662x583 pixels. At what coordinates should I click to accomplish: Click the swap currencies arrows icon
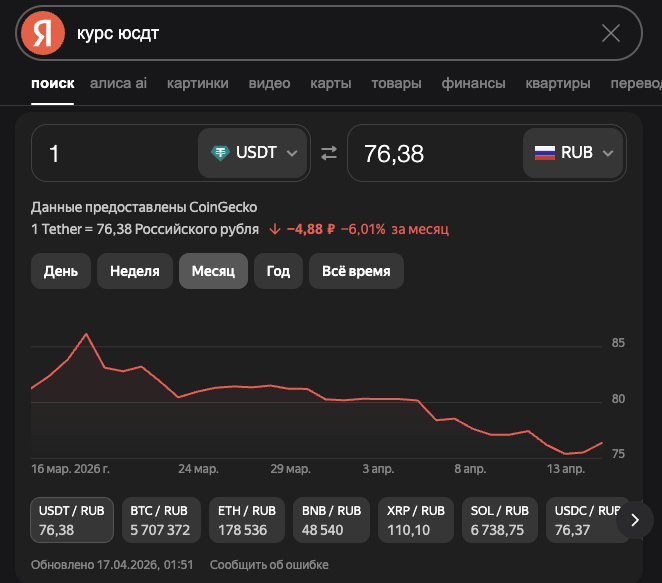point(329,153)
